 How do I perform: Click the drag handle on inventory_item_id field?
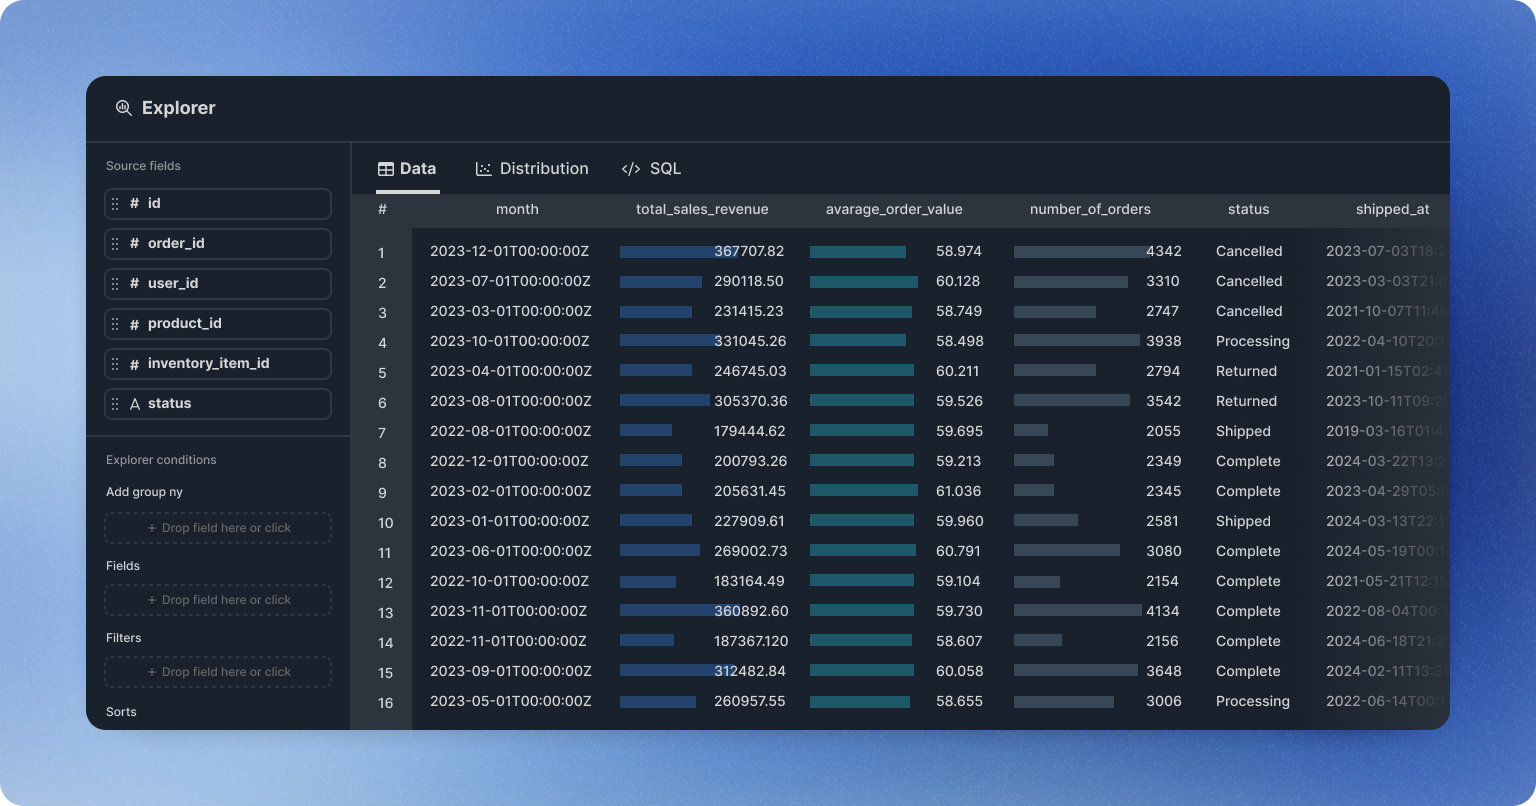(x=115, y=364)
